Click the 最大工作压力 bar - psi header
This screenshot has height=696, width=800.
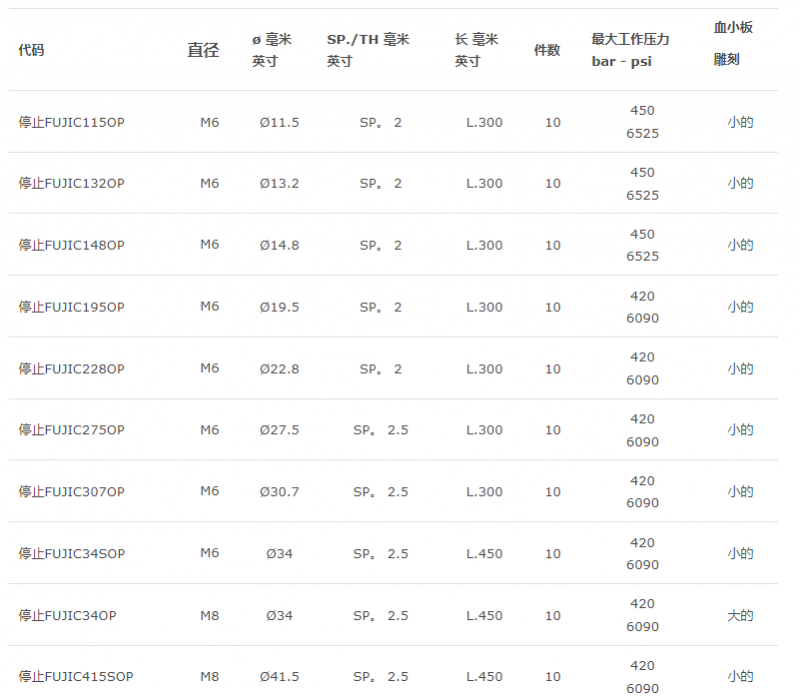pos(630,50)
